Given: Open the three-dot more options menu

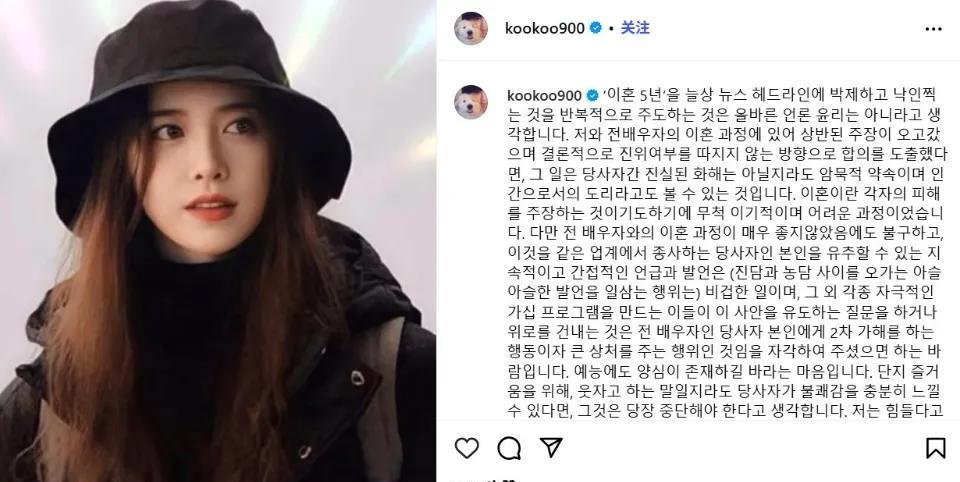Looking at the screenshot, I should [934, 29].
